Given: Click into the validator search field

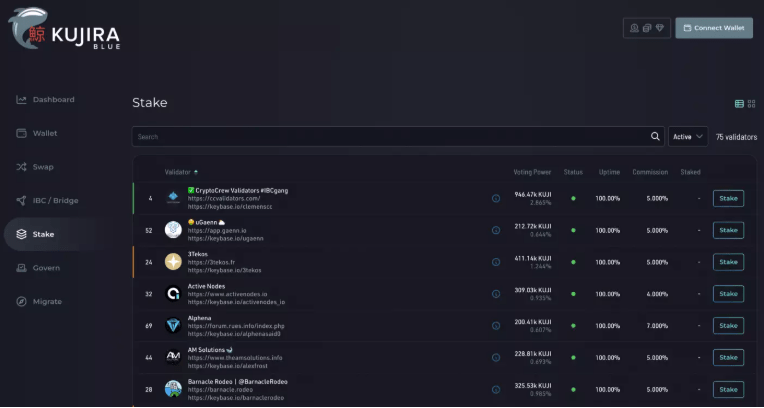Looking at the screenshot, I should point(390,136).
